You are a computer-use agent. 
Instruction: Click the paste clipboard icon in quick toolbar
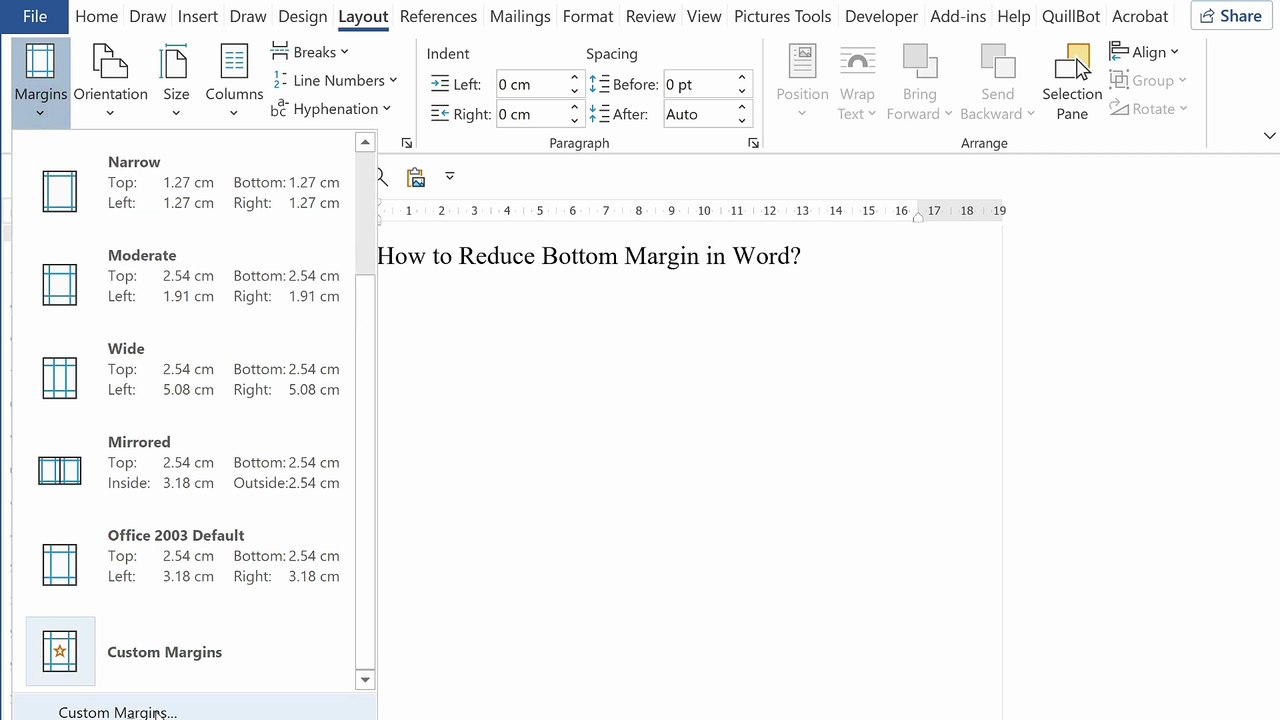coord(416,177)
